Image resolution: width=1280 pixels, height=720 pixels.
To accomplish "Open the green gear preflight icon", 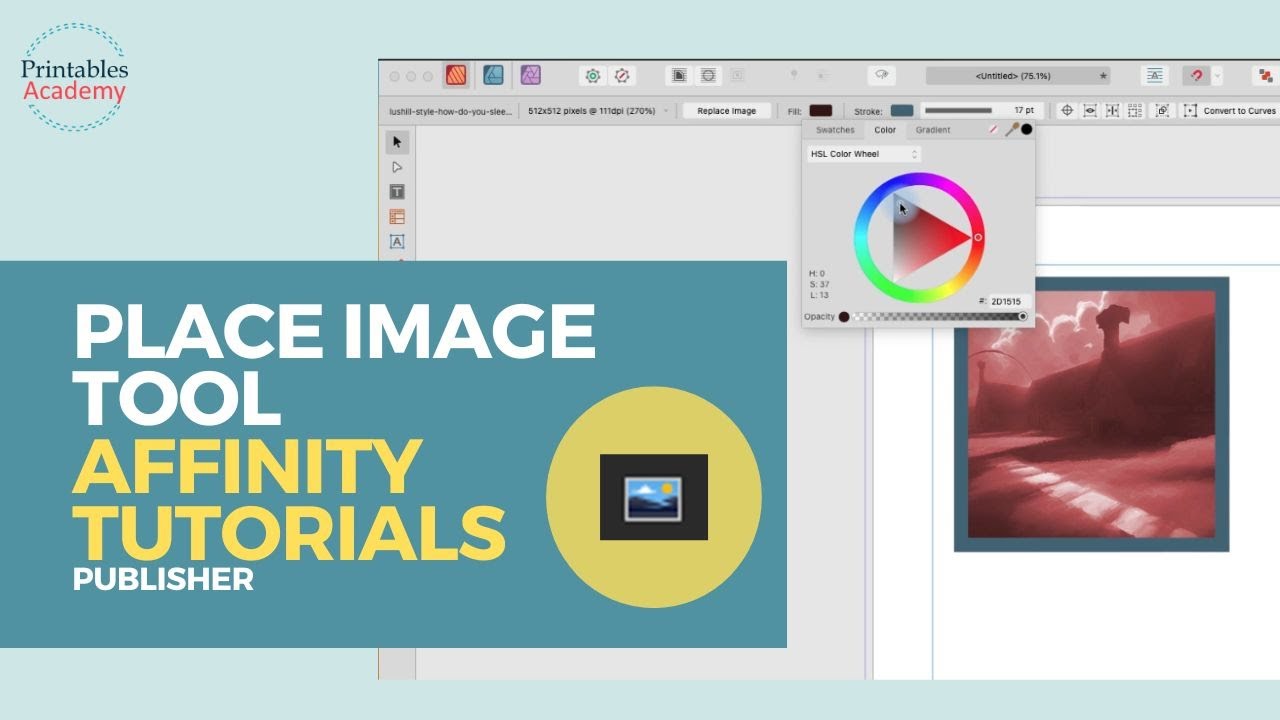I will click(x=593, y=75).
